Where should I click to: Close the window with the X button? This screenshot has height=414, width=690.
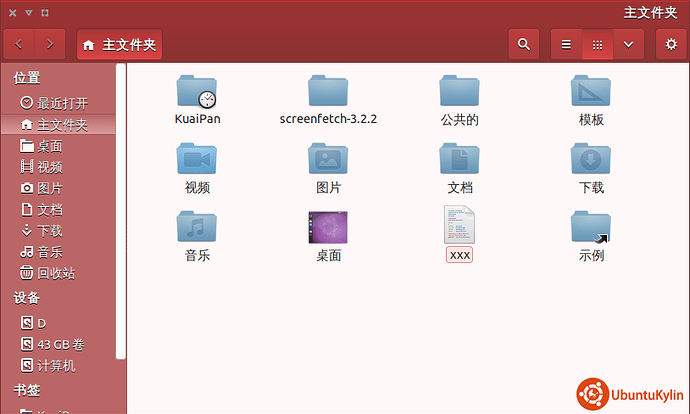13,13
